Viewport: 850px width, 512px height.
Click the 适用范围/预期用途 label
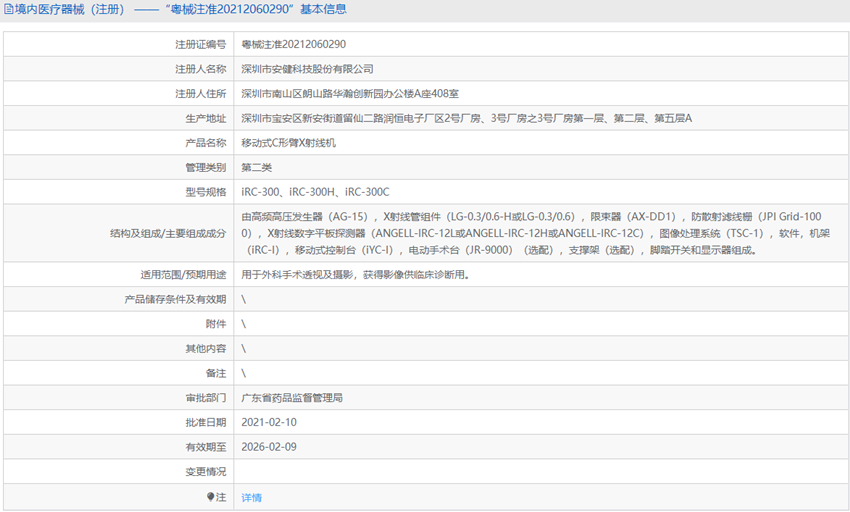coord(183,274)
